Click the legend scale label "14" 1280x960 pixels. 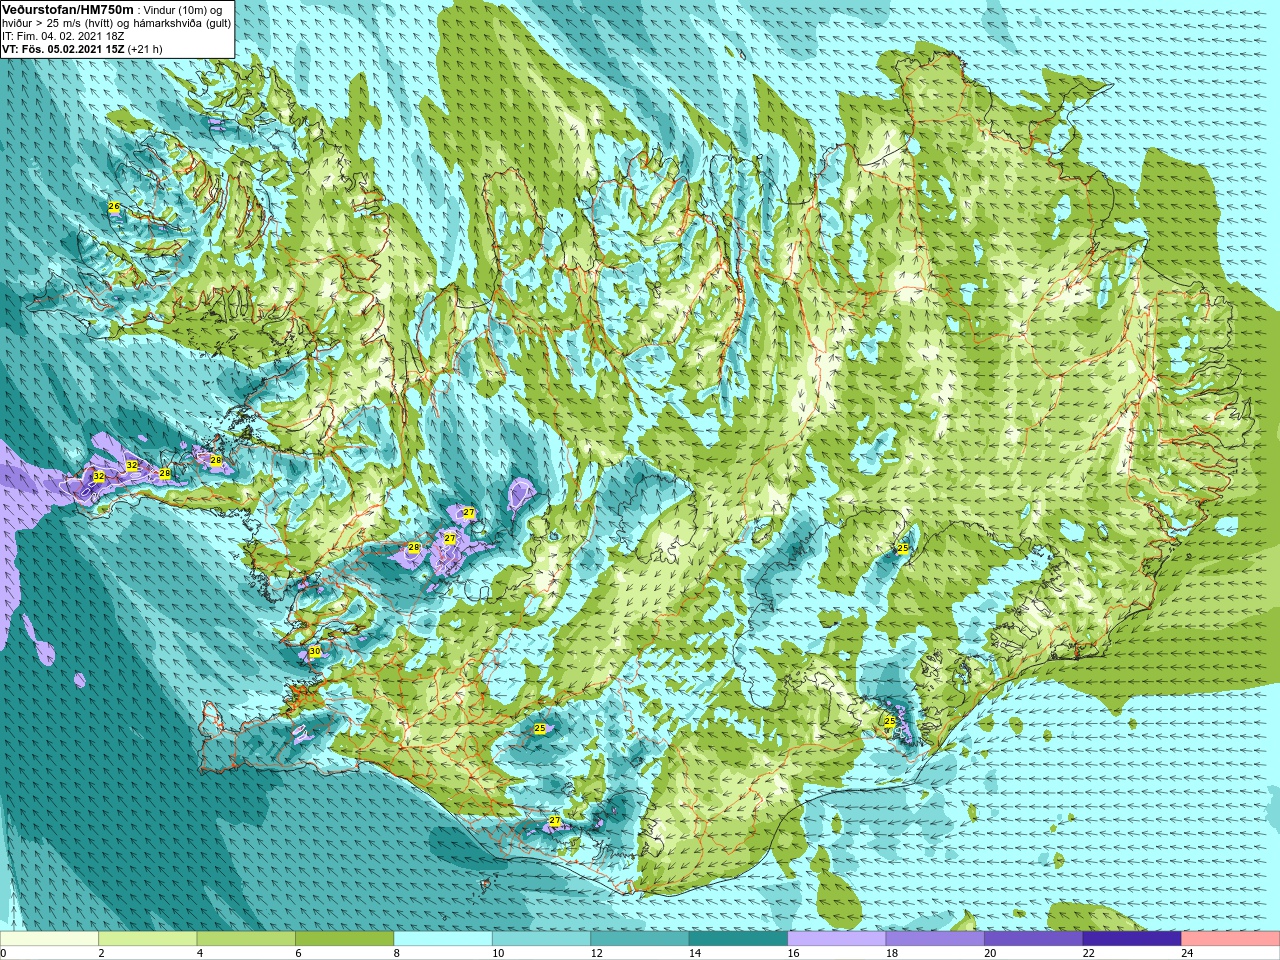pyautogui.click(x=695, y=953)
